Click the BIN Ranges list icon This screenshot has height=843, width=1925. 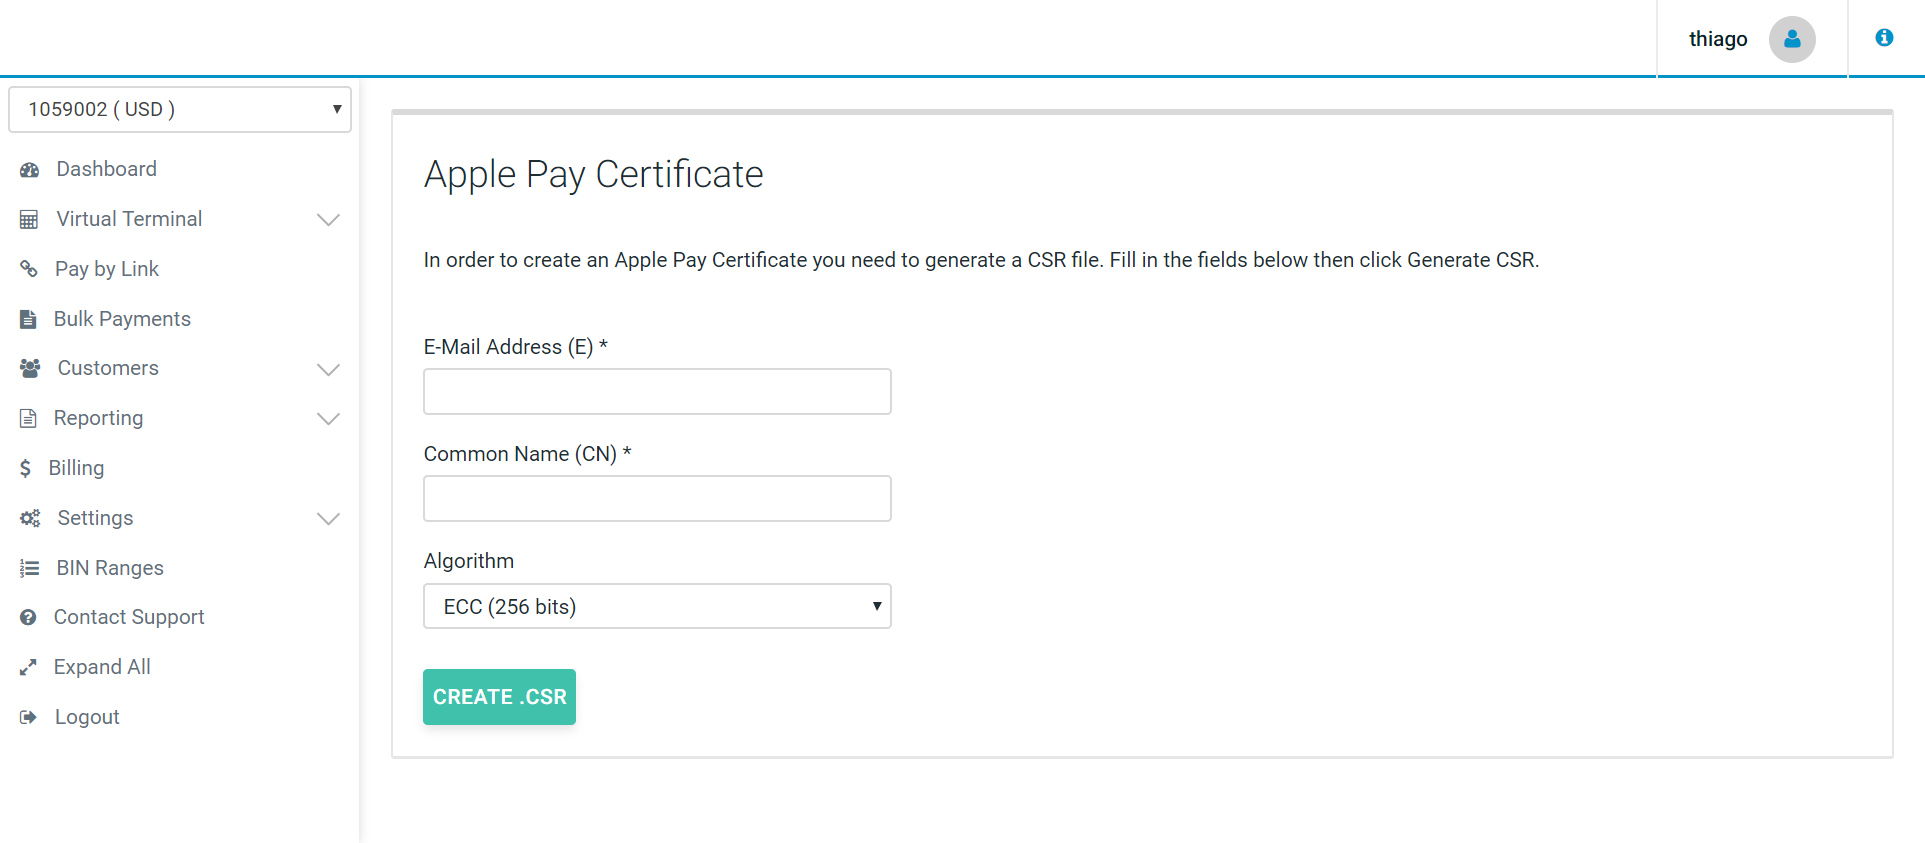point(29,568)
